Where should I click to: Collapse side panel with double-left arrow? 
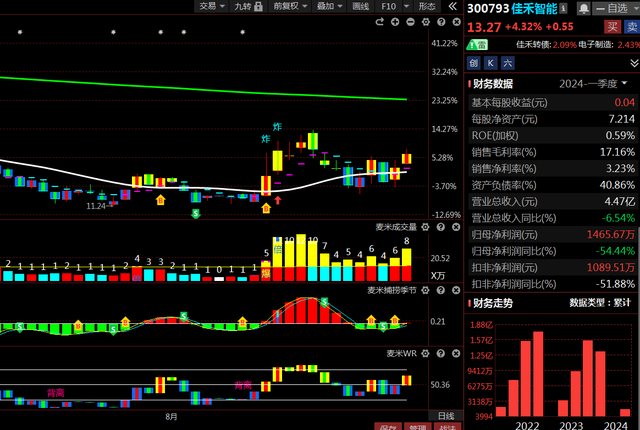coord(452,6)
